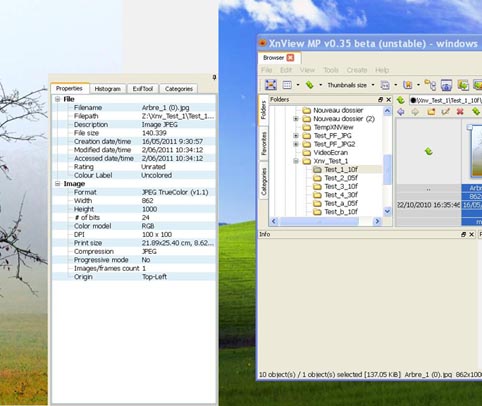482x406 pixels.
Task: Close the Folders panel
Action: 389,100
